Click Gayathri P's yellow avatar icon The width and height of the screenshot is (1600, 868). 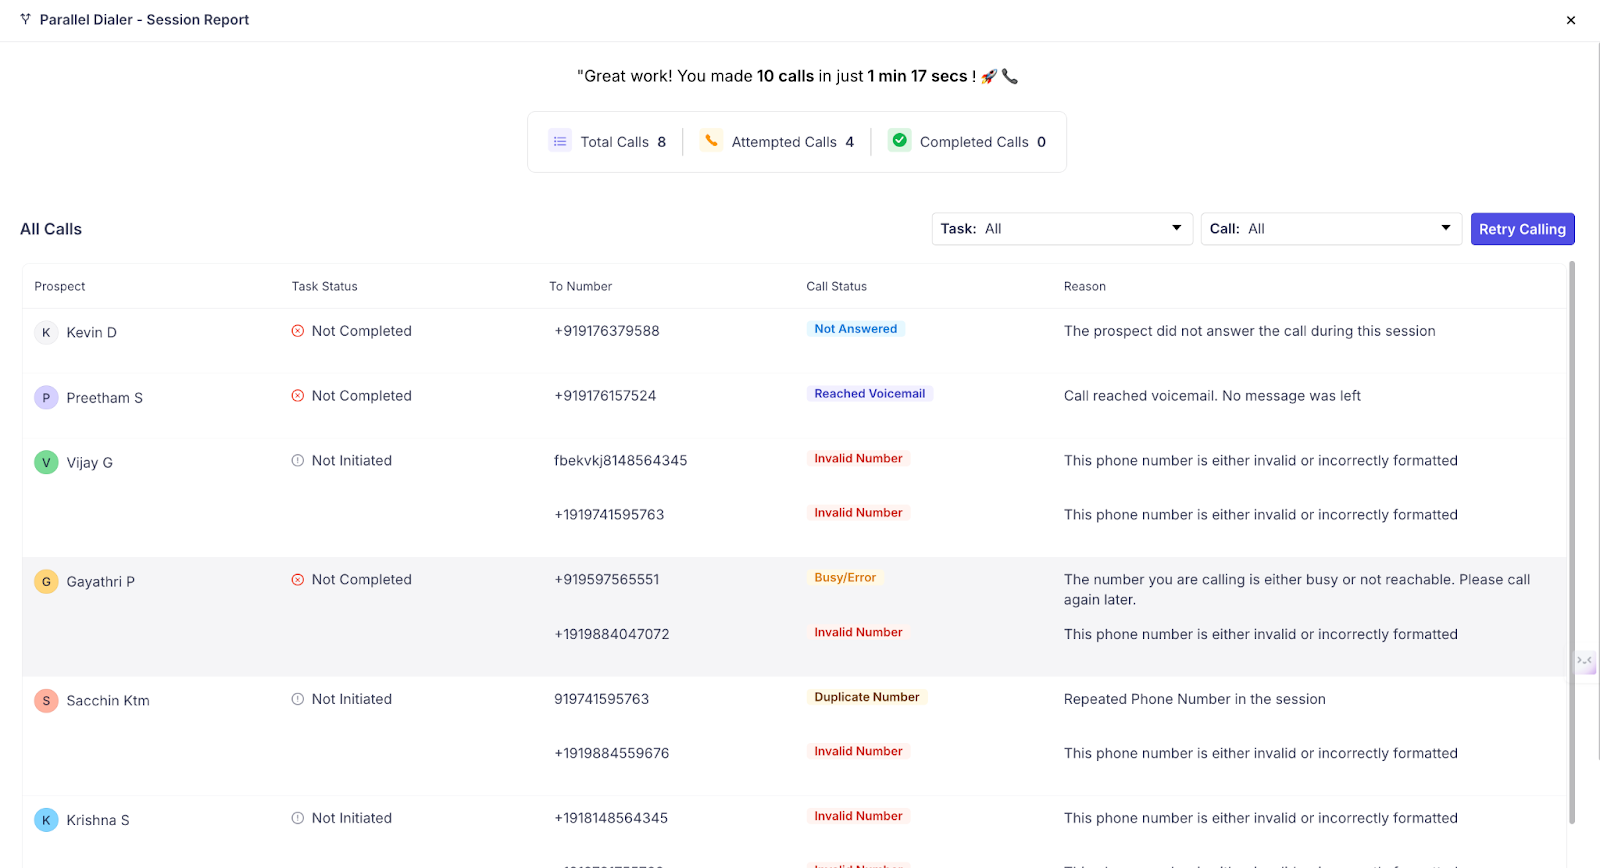coord(46,582)
